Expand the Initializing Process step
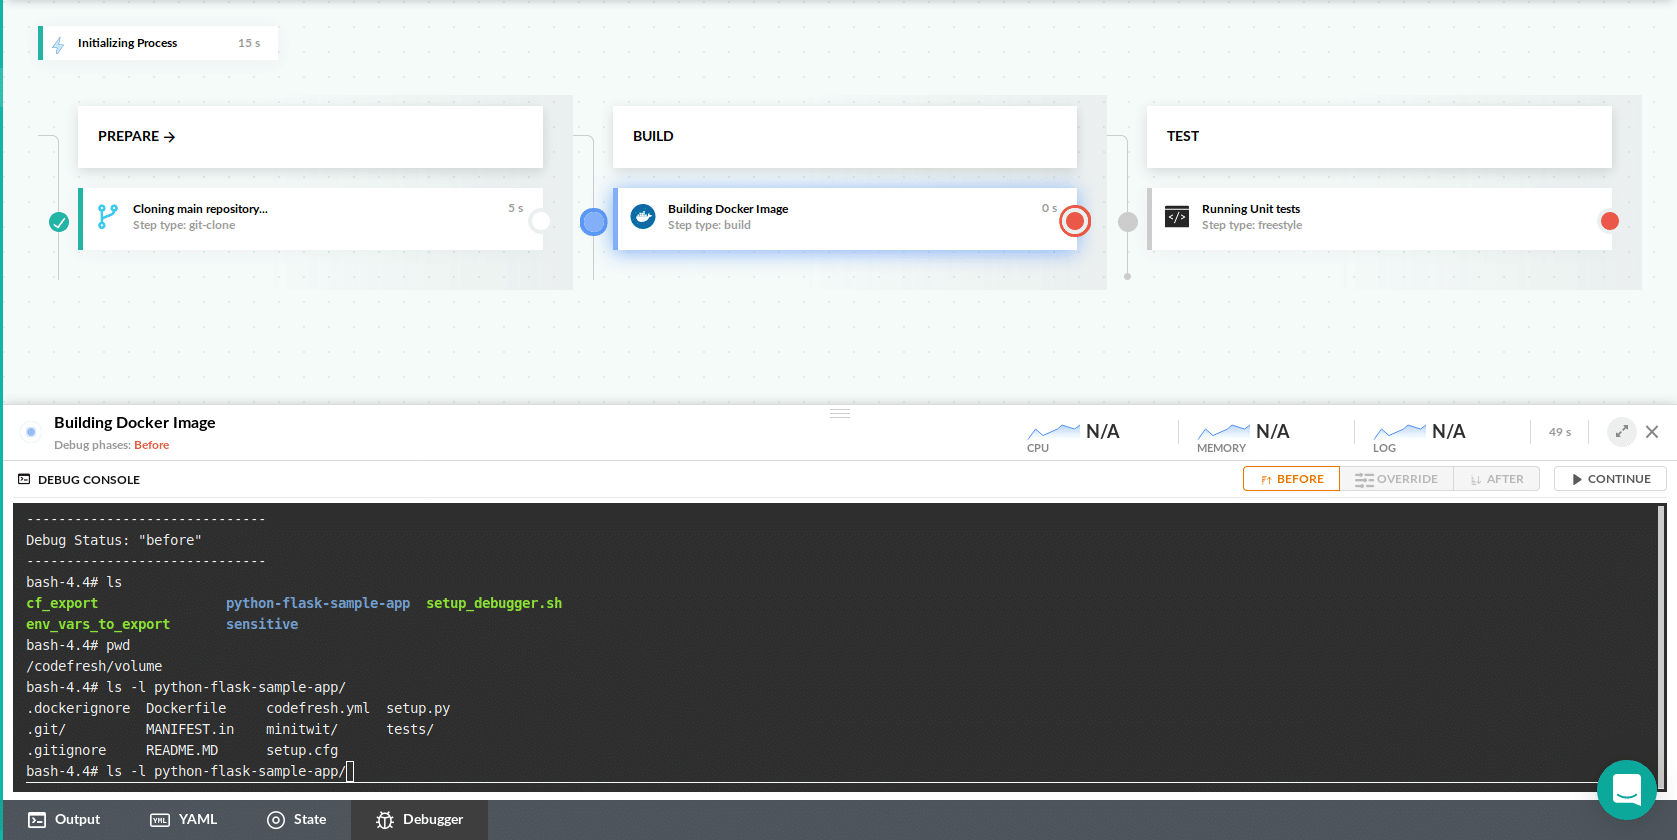This screenshot has width=1677, height=840. pos(160,43)
